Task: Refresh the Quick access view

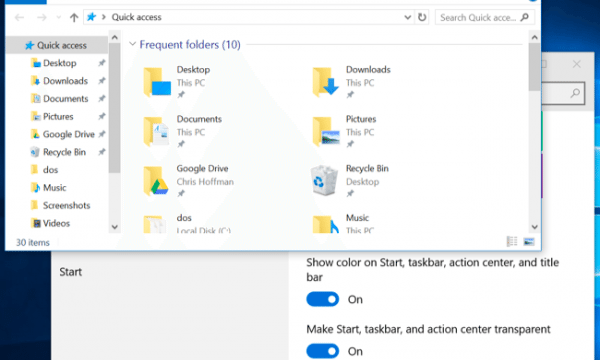Action: 422,17
